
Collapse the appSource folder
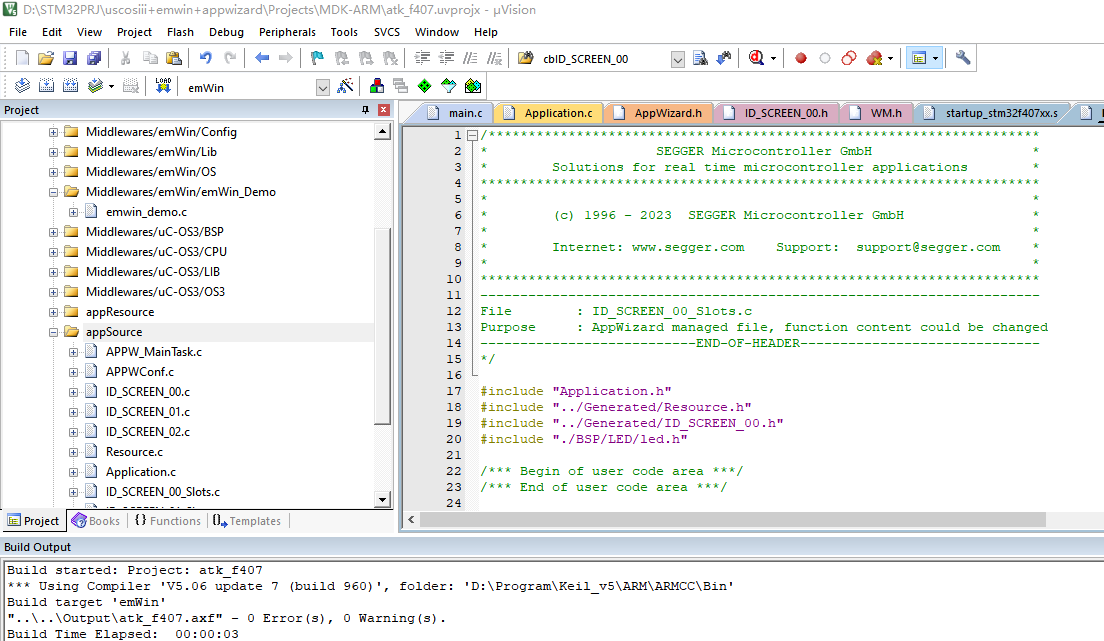[x=54, y=332]
